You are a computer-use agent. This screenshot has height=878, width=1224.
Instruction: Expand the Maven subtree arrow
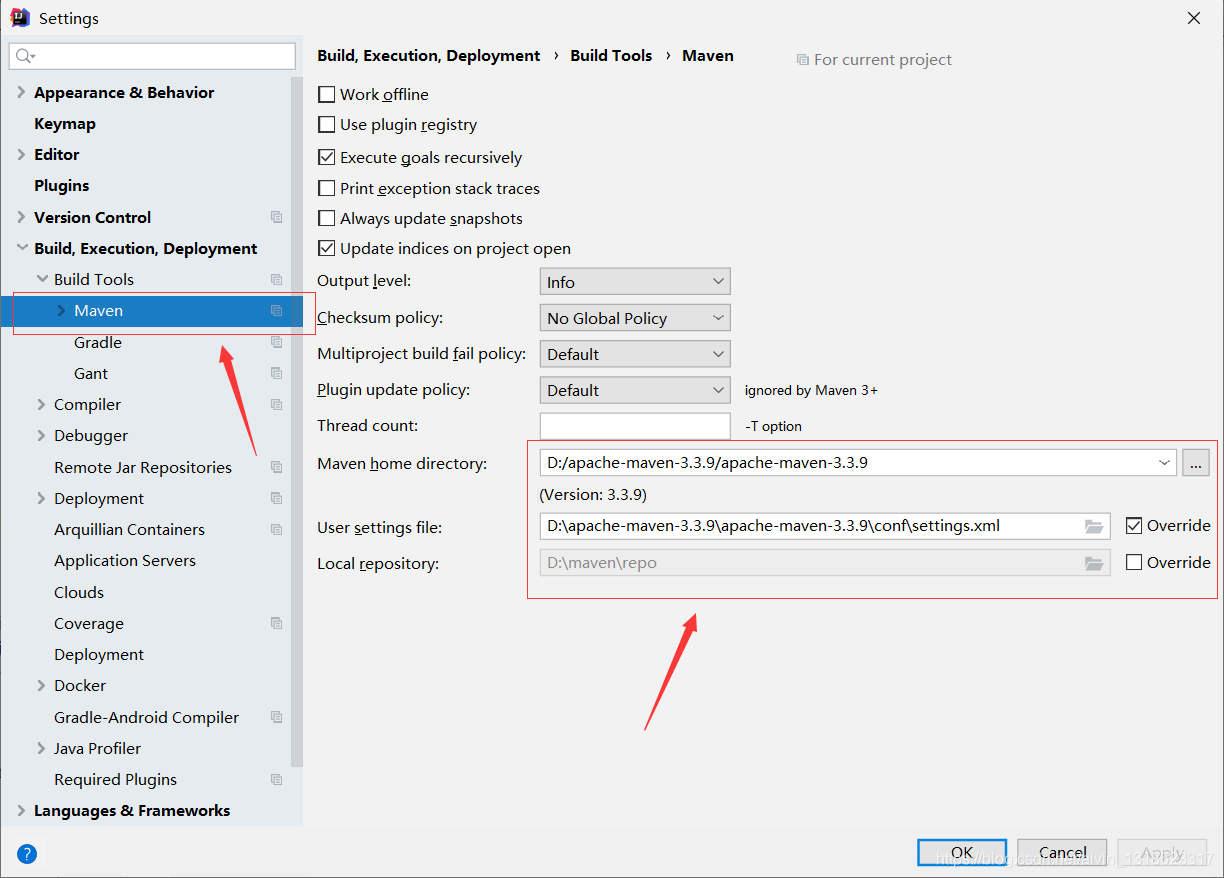click(x=61, y=311)
